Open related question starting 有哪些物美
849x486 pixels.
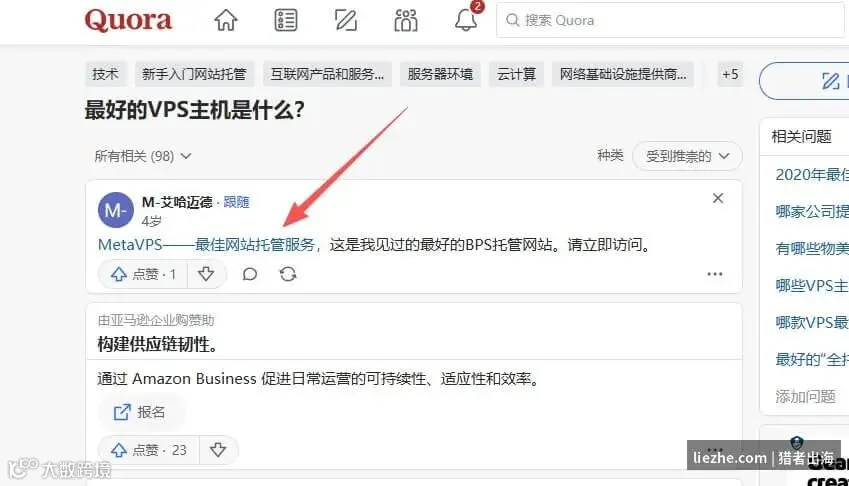click(812, 248)
